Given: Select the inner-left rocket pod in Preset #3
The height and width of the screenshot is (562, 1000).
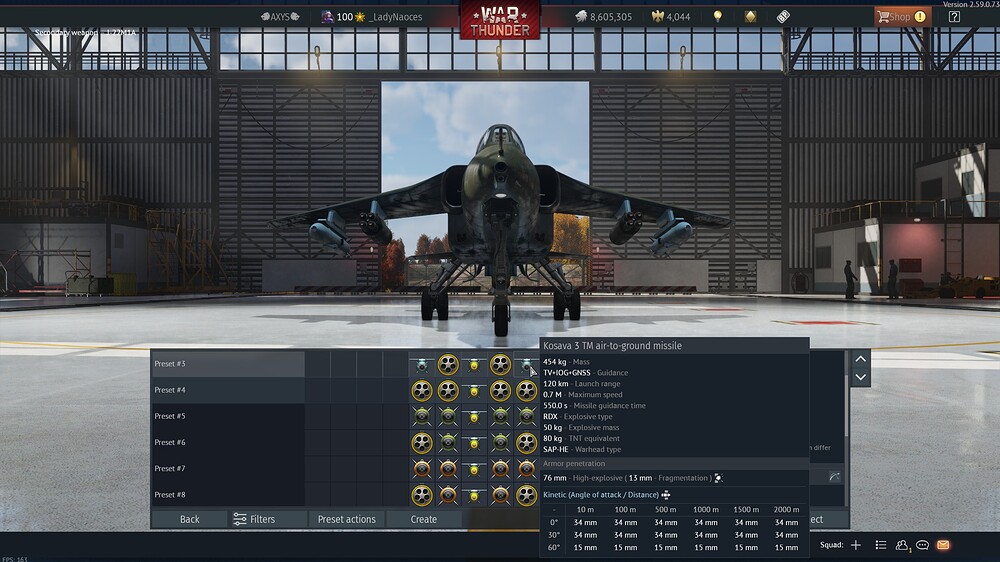Looking at the screenshot, I should [x=448, y=364].
